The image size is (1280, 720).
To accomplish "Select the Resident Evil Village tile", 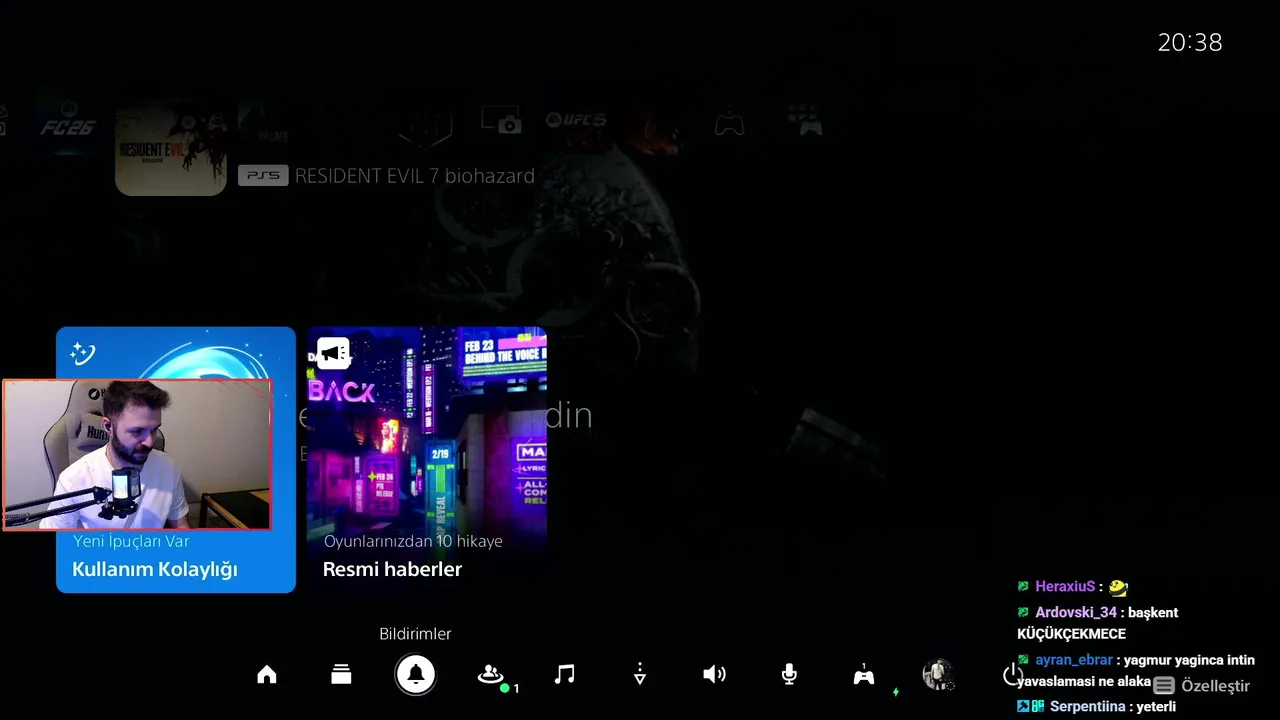I will click(x=266, y=122).
